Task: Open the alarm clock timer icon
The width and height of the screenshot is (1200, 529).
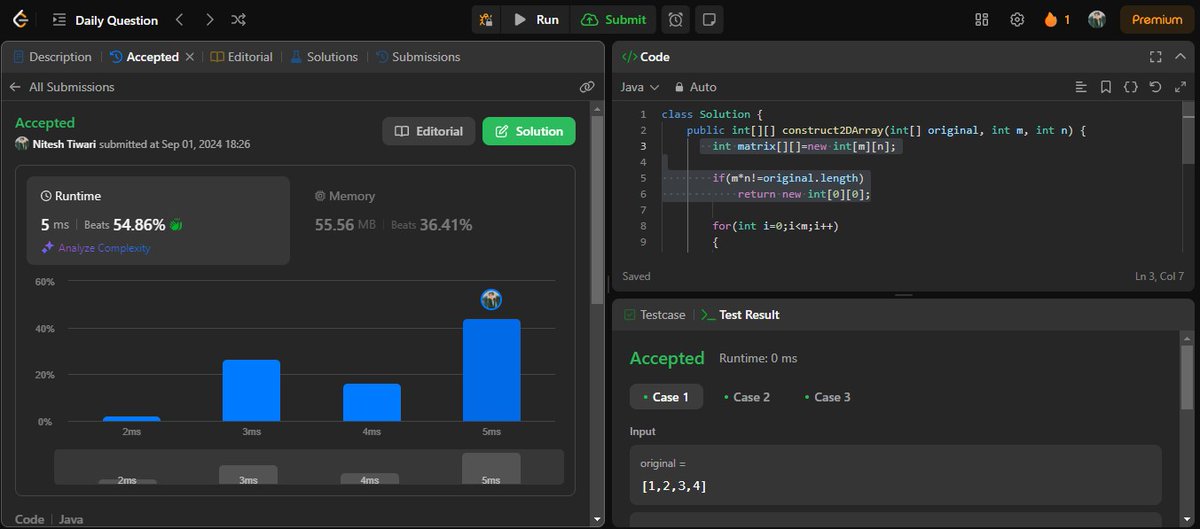Action: [676, 19]
